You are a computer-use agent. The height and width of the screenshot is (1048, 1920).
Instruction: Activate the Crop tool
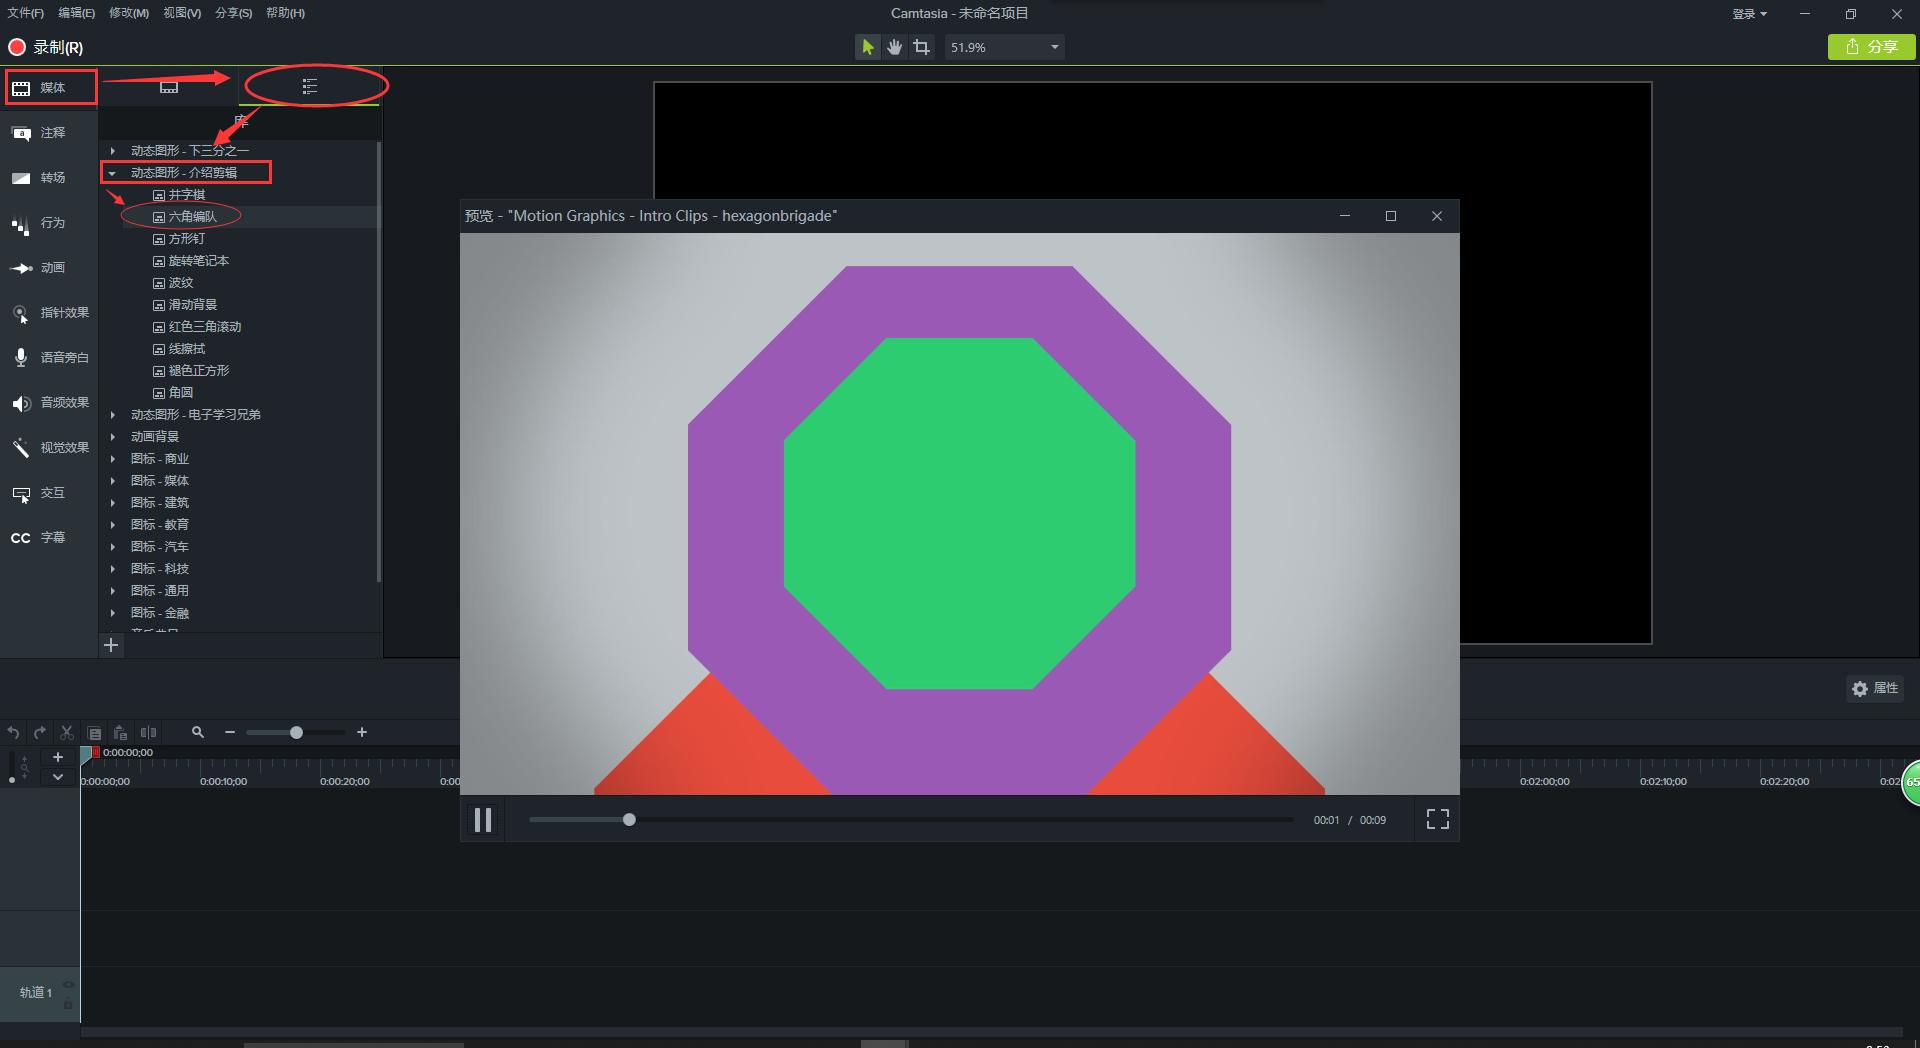point(921,47)
